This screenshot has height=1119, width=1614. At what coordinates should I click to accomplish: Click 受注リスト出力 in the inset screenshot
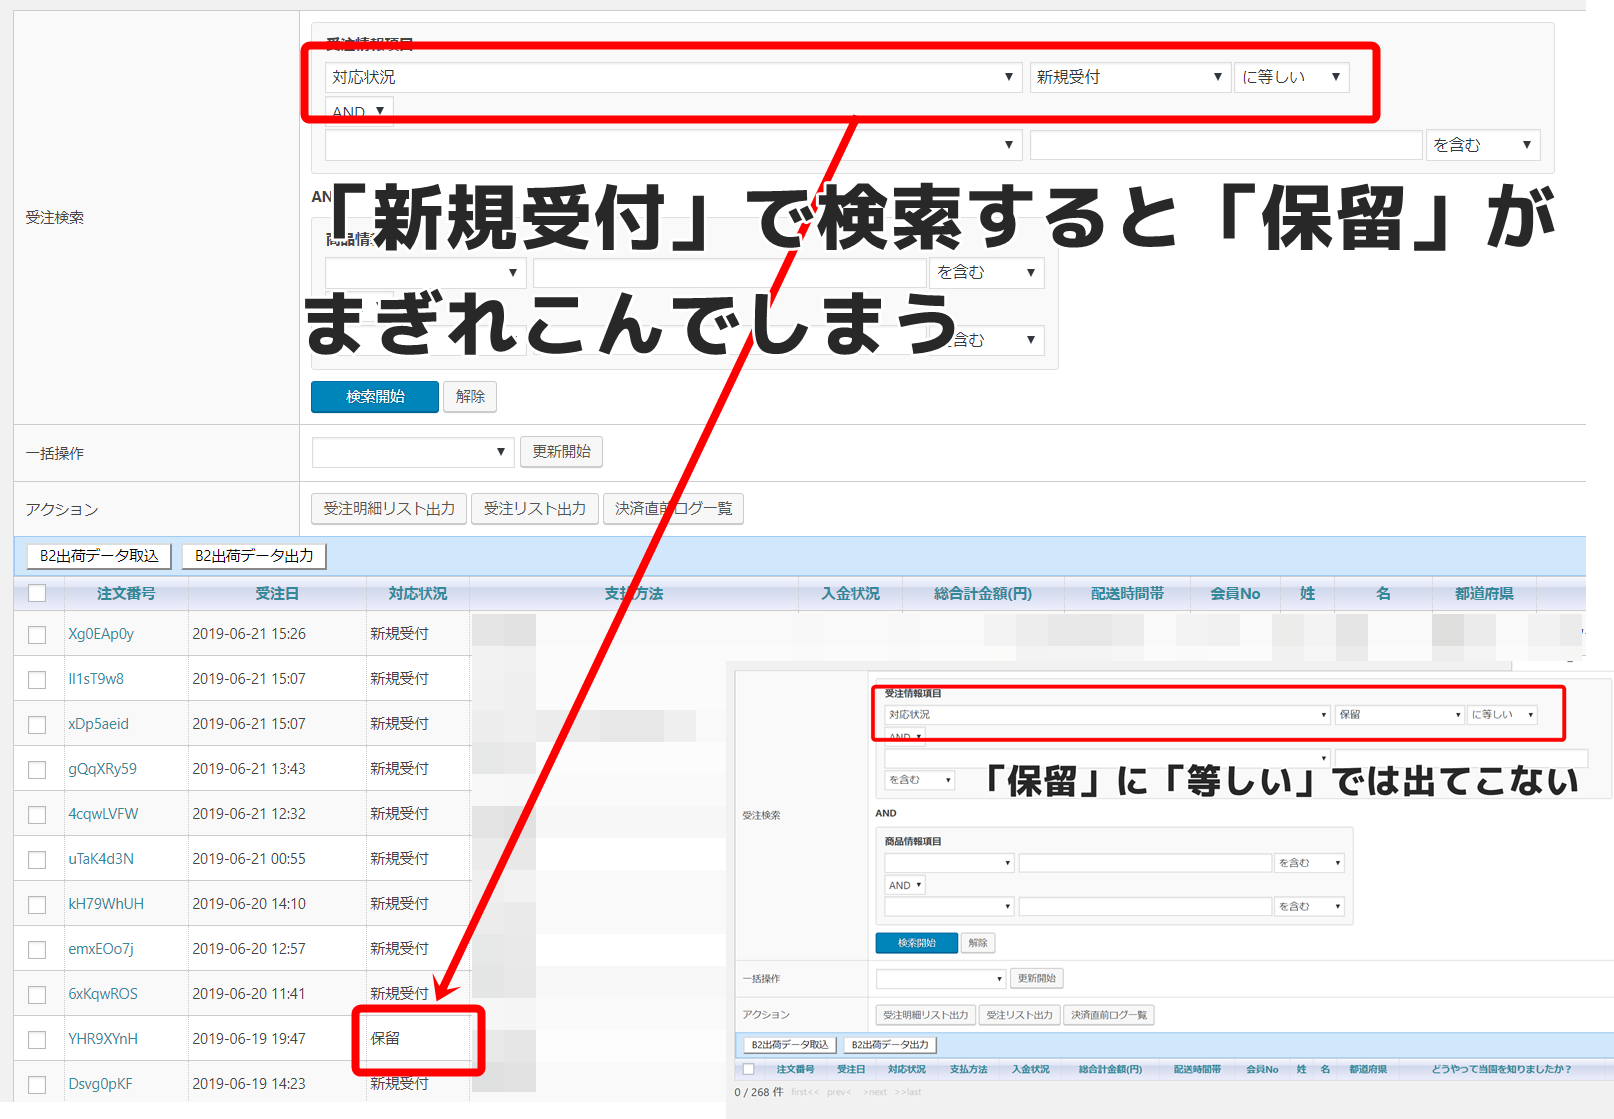coord(1019,1015)
